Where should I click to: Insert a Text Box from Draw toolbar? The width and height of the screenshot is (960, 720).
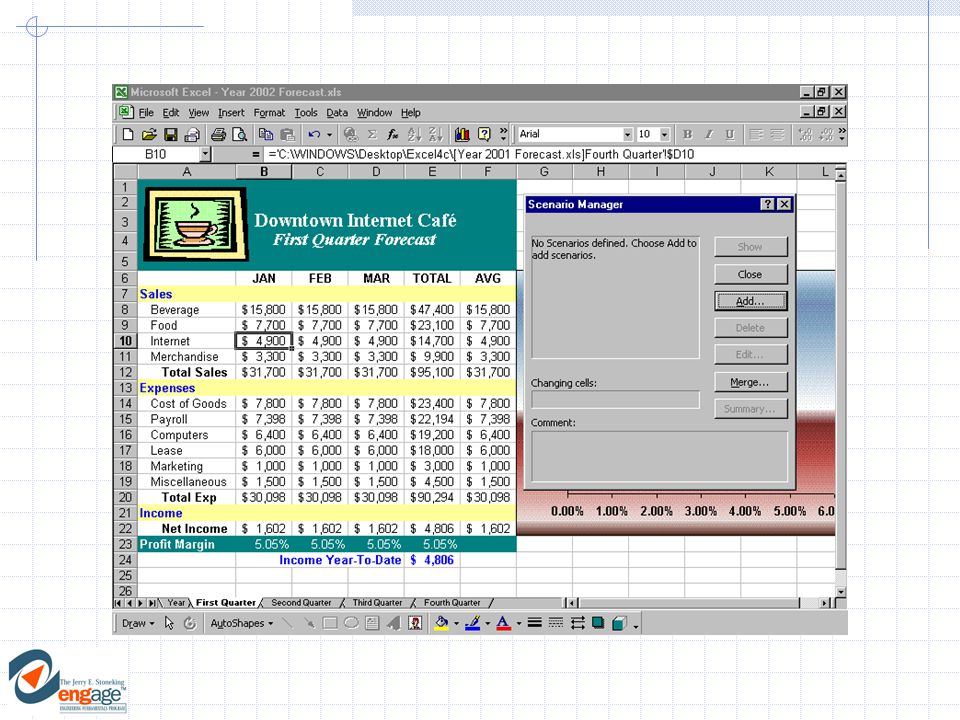click(372, 623)
